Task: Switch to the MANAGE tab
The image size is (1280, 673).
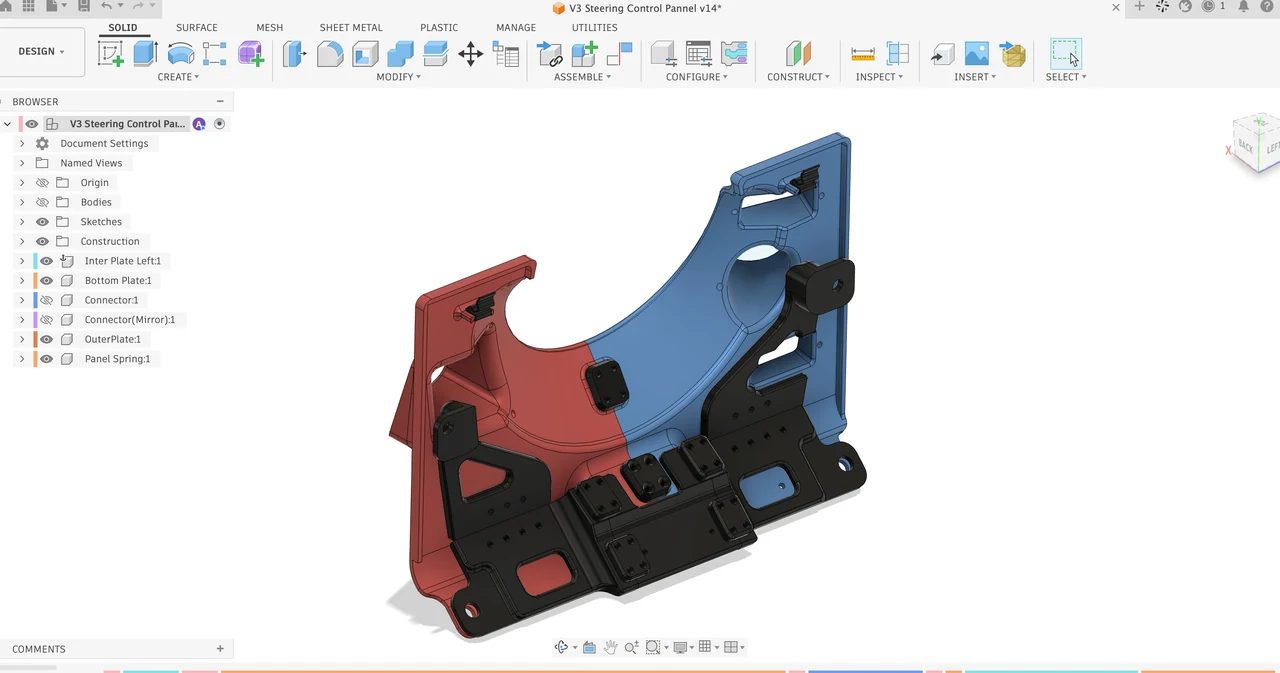Action: (x=516, y=28)
